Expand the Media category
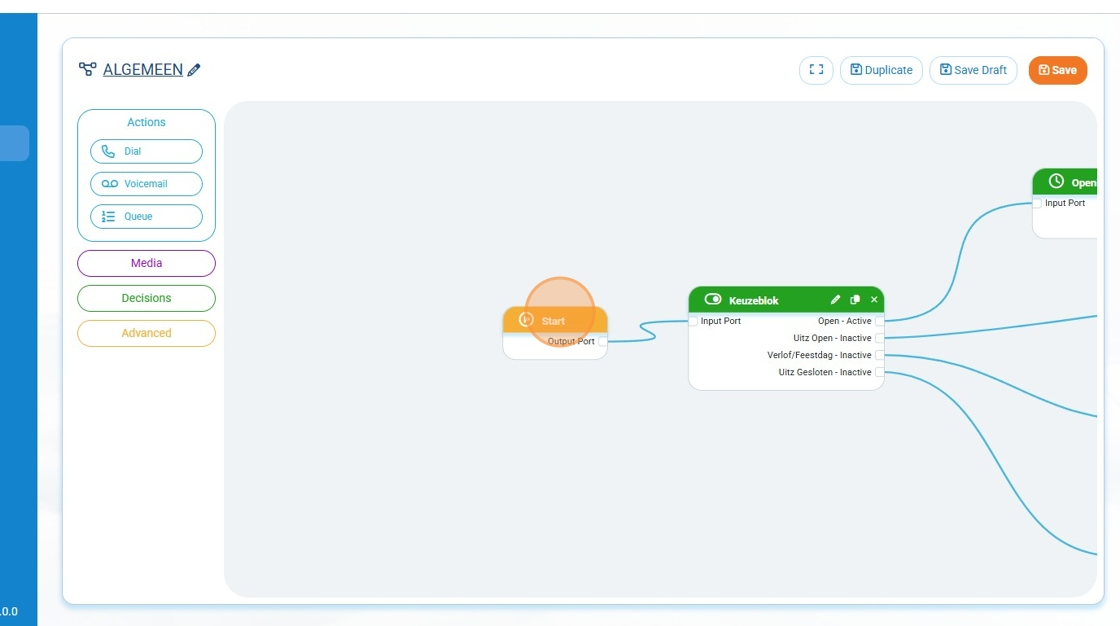 [x=146, y=263]
